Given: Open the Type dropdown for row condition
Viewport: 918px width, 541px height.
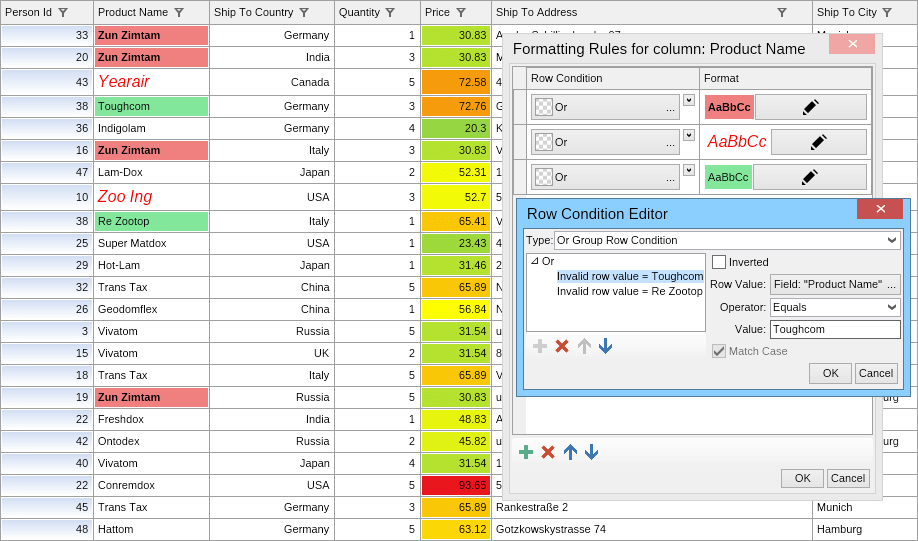Looking at the screenshot, I should pos(727,240).
